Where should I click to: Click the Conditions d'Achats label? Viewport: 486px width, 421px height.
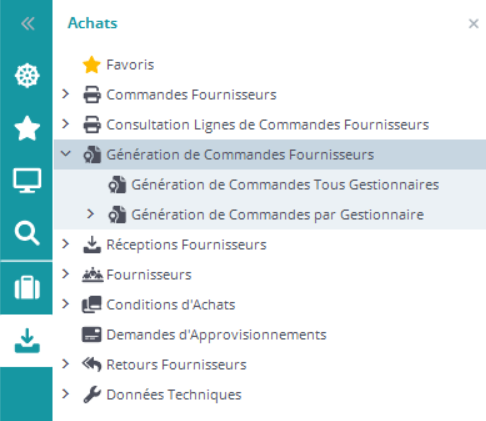(x=171, y=305)
